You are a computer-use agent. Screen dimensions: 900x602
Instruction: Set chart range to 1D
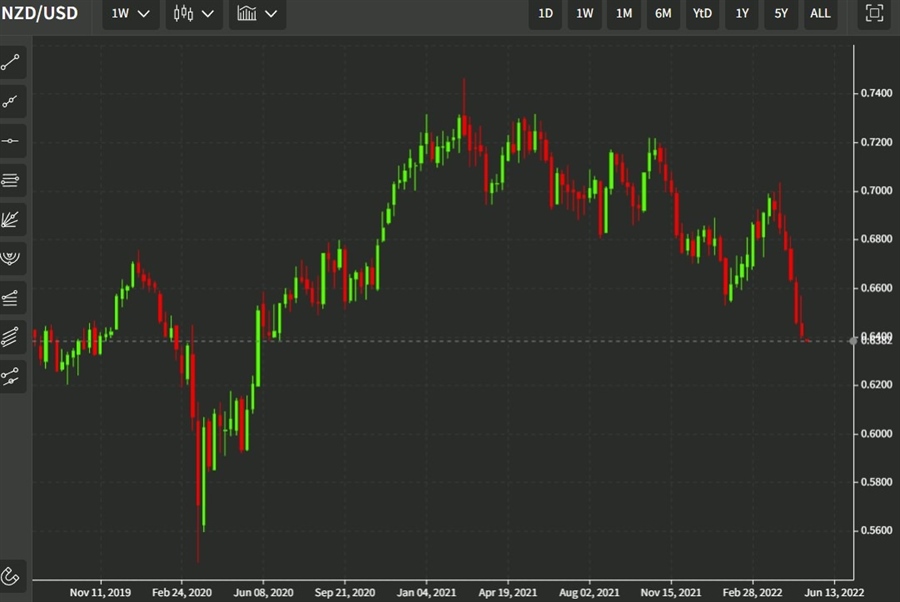[545, 13]
